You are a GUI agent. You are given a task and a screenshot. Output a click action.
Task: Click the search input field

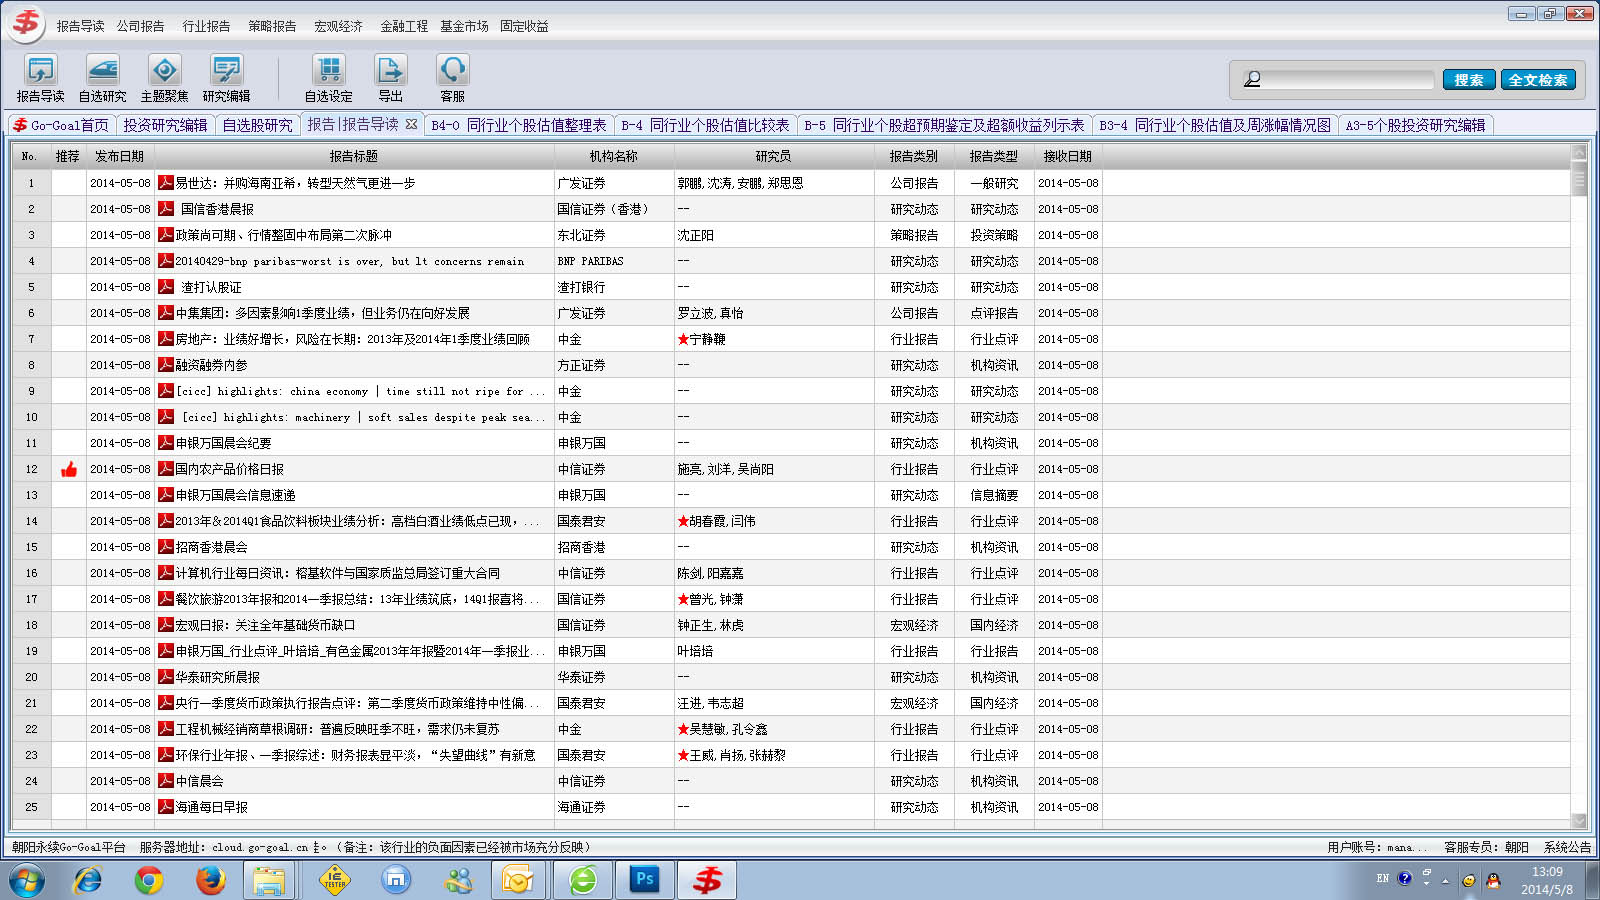pos(1348,79)
